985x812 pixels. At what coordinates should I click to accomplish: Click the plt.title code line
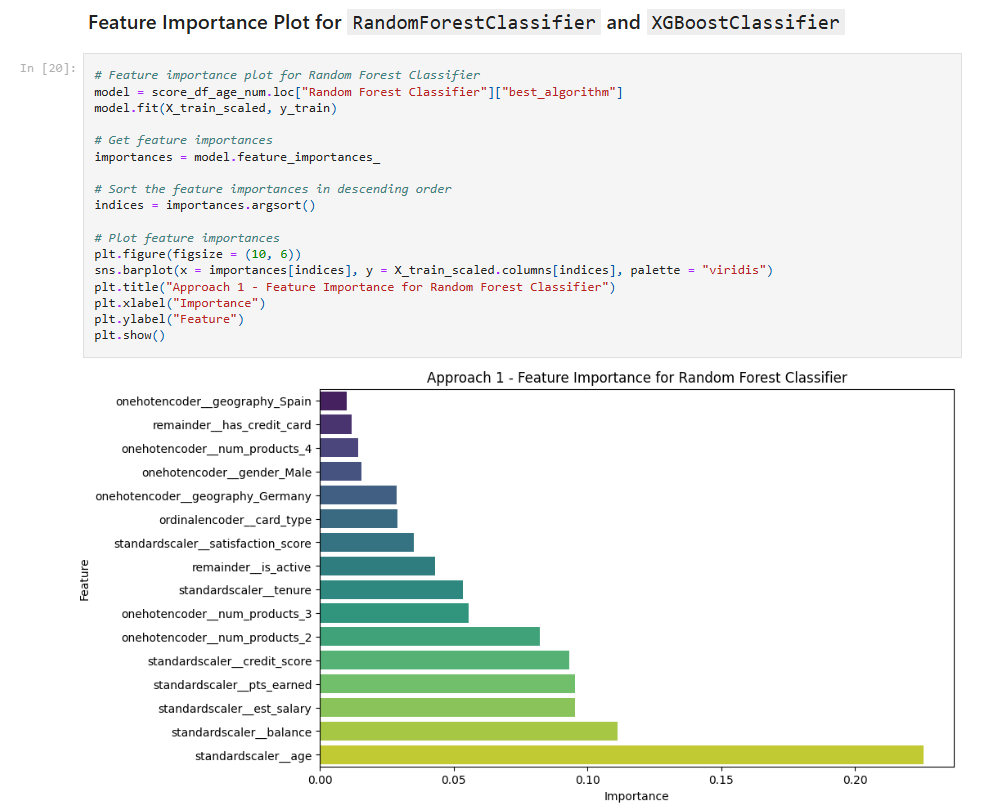point(355,287)
